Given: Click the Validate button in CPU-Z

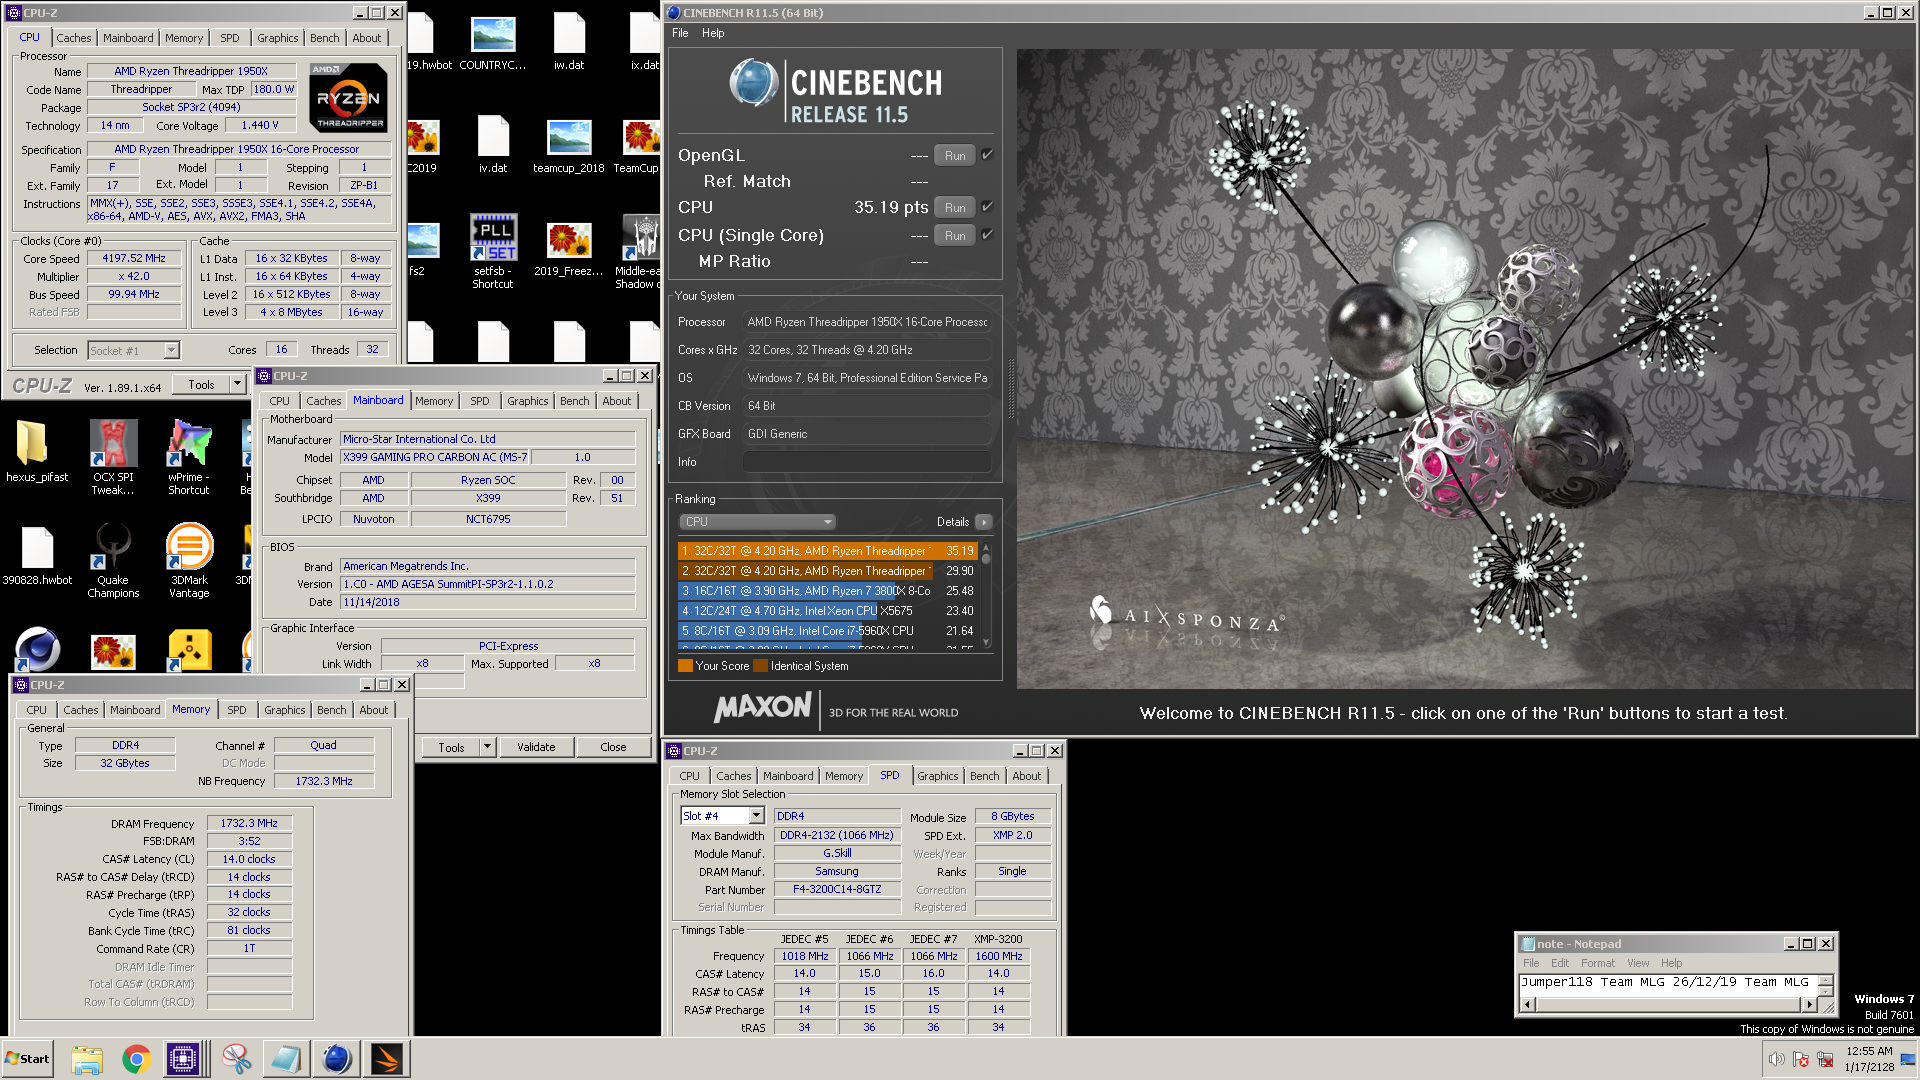Looking at the screenshot, I should point(536,747).
